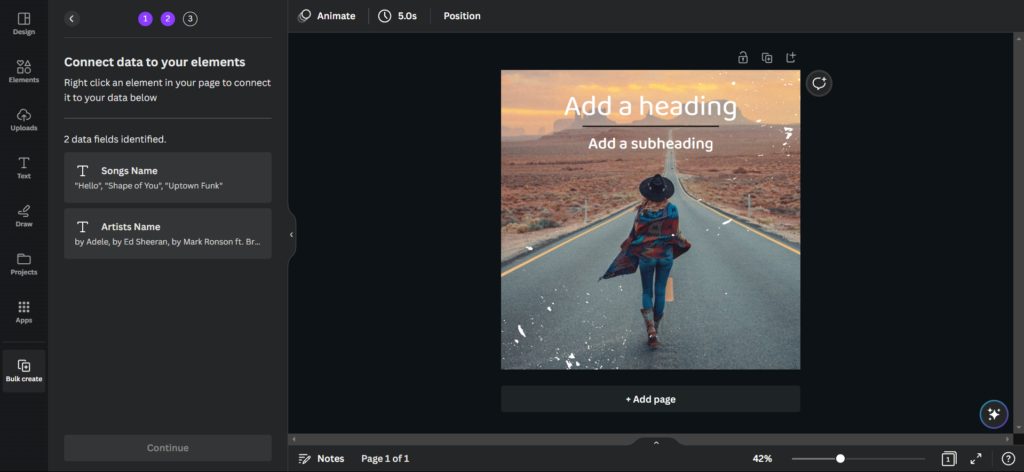Open the Apps panel
Image resolution: width=1024 pixels, height=472 pixels.
coord(24,312)
